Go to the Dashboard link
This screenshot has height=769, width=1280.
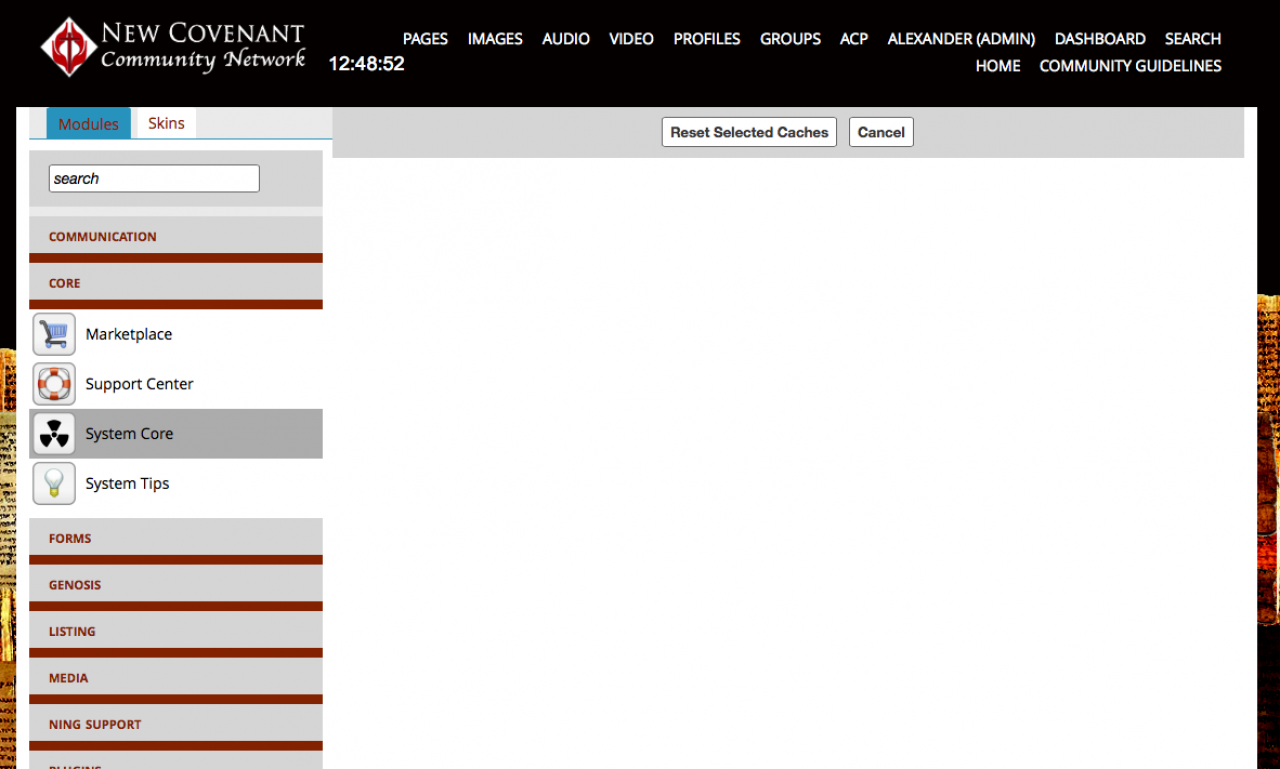coord(1100,38)
